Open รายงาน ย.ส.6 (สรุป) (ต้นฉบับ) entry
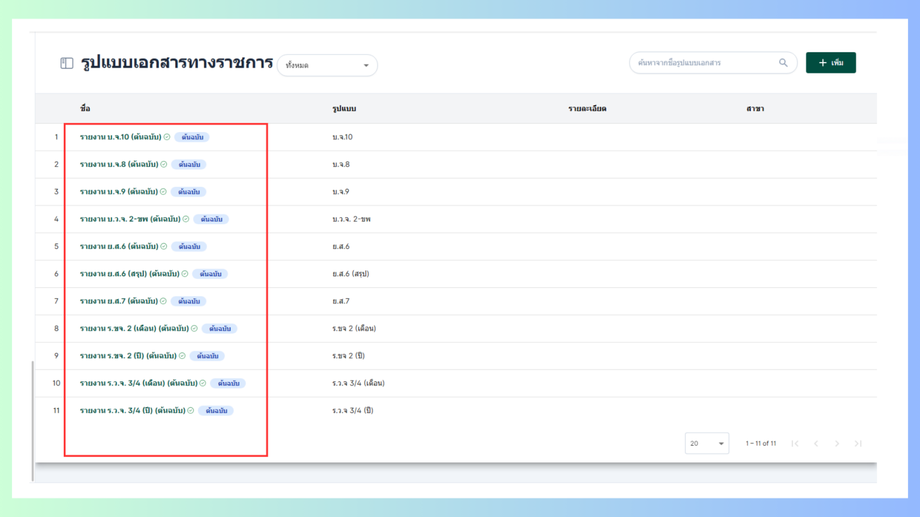Screen dimensions: 920x517 pyautogui.click(x=130, y=274)
